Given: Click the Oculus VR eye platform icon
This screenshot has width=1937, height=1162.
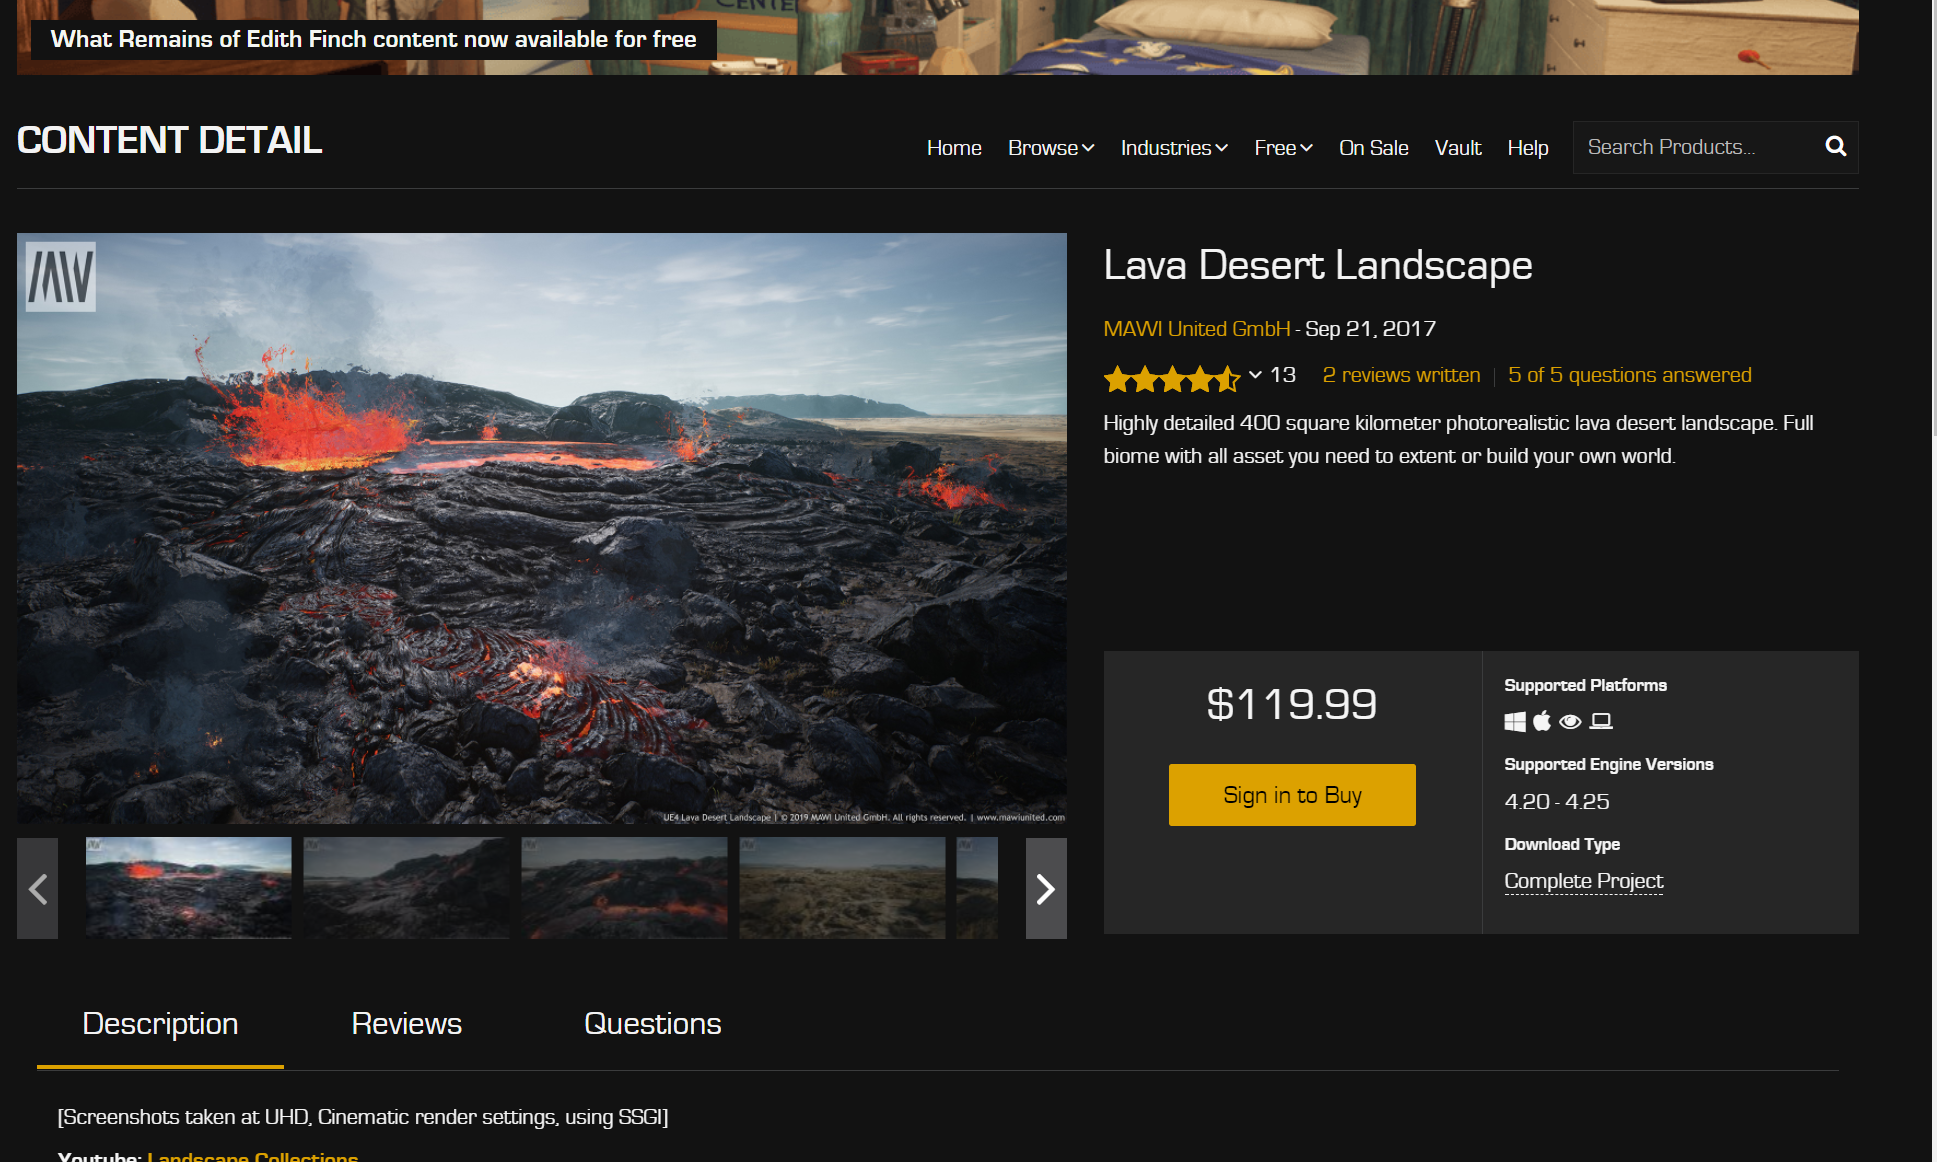Looking at the screenshot, I should [1570, 721].
